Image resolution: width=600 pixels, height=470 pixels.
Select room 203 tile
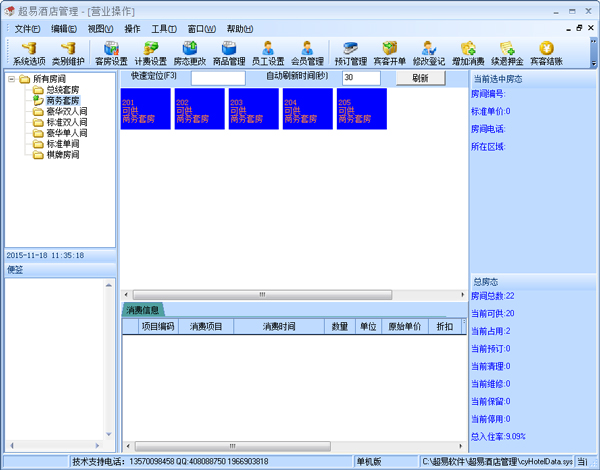[x=254, y=109]
